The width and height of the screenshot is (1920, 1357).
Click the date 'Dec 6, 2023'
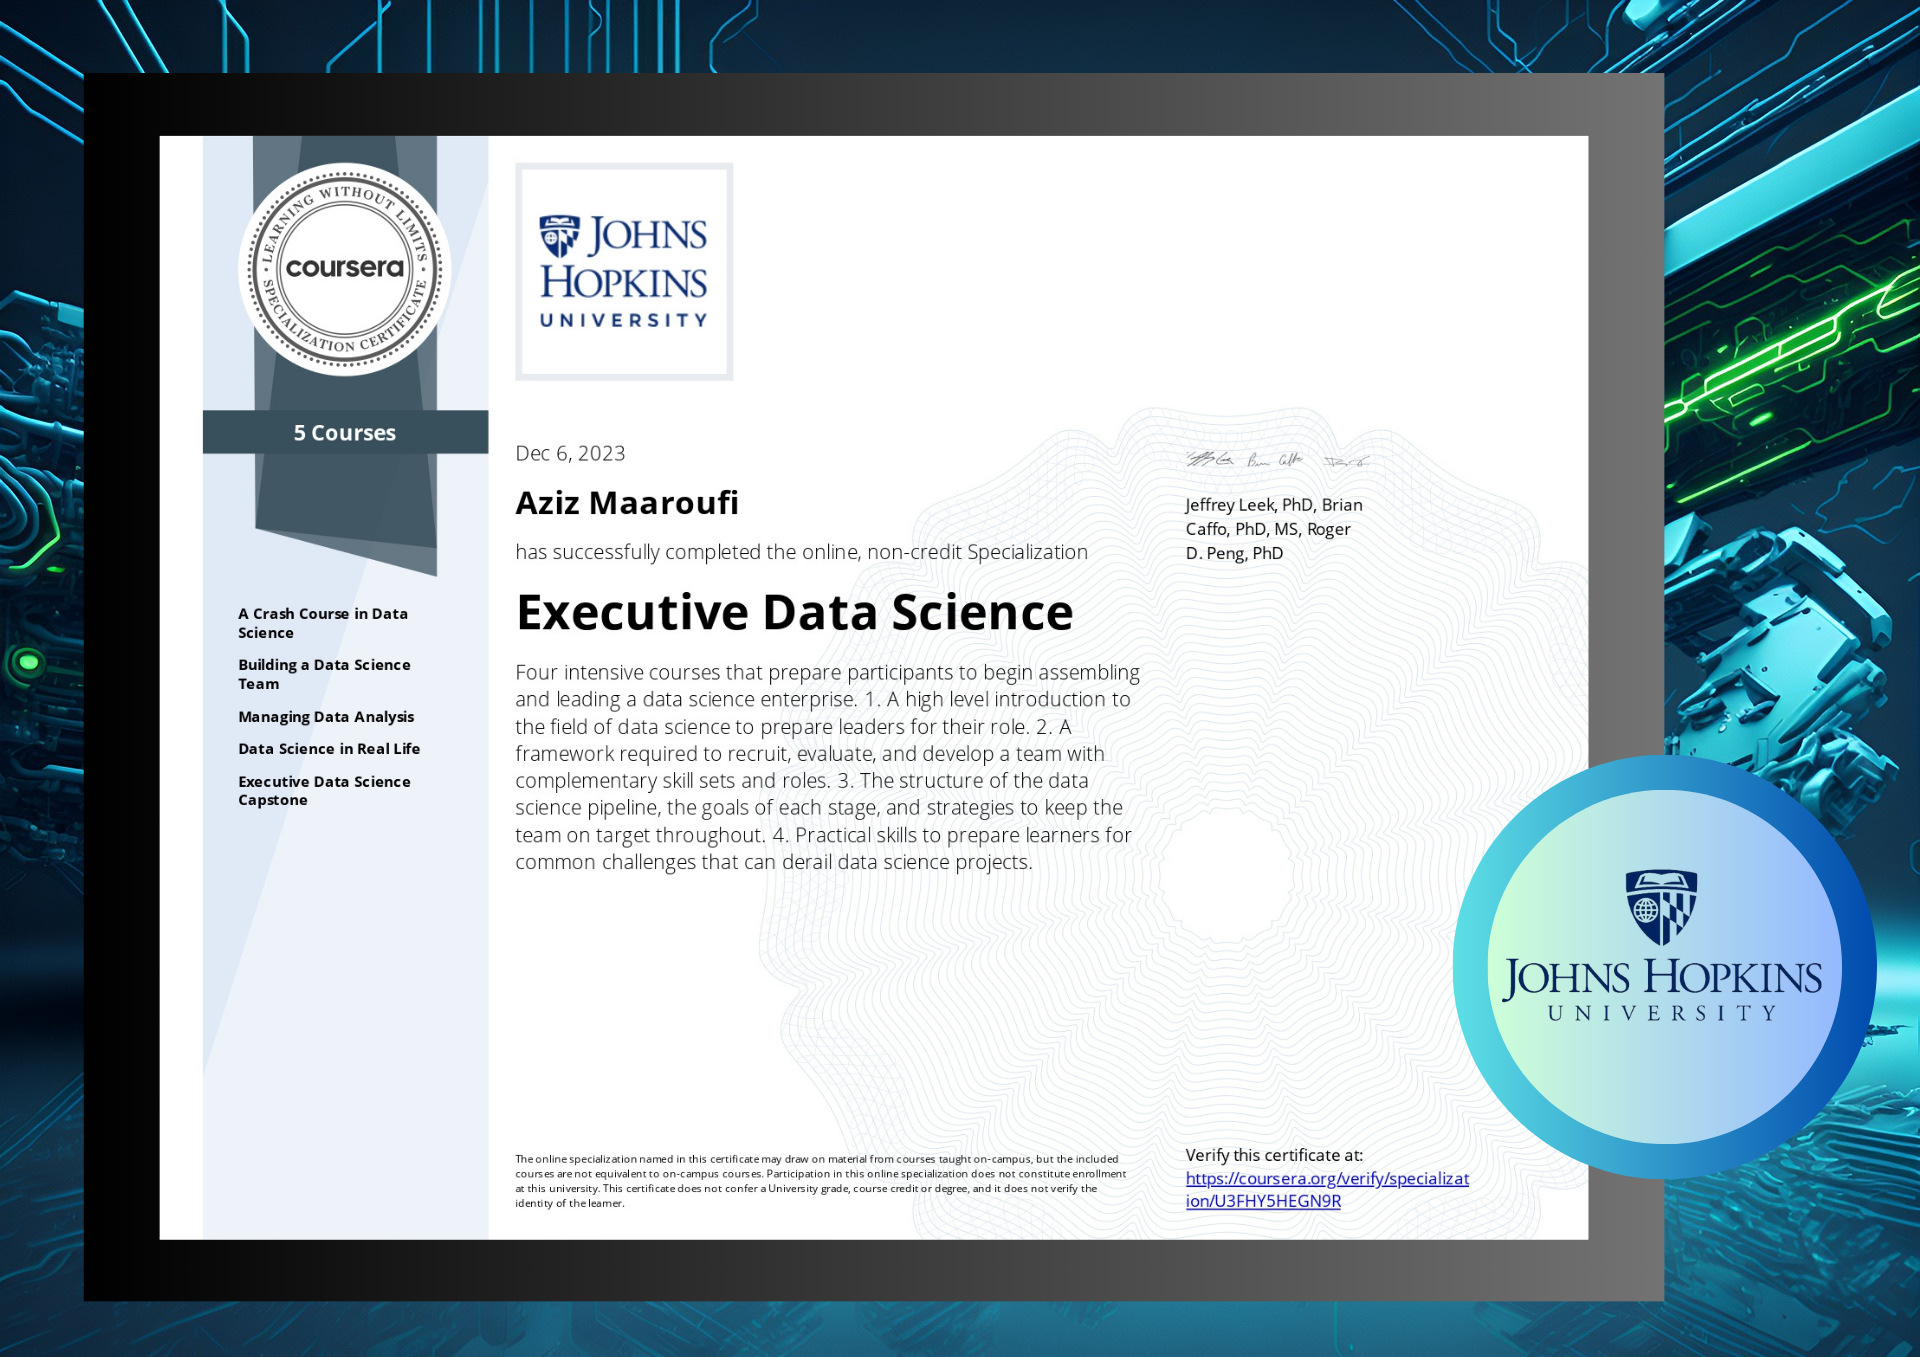tap(570, 453)
